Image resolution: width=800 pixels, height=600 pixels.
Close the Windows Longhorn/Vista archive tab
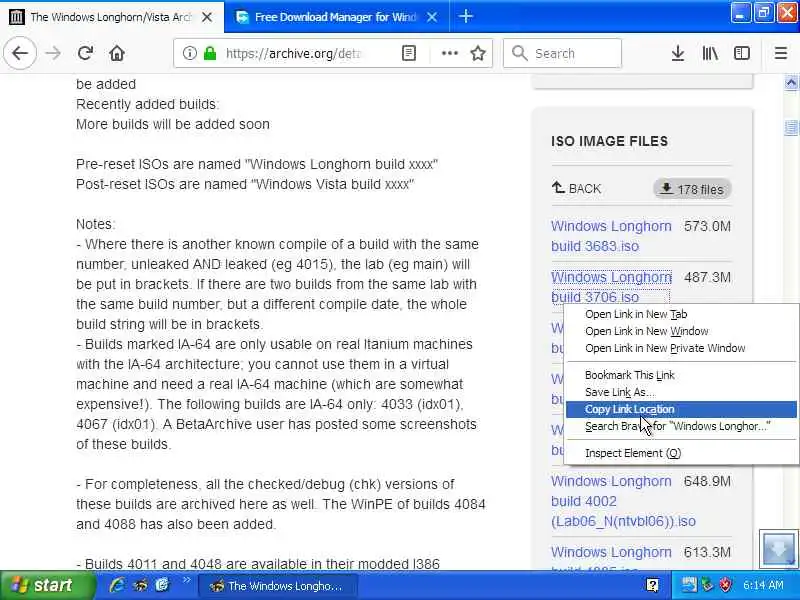coord(207,17)
